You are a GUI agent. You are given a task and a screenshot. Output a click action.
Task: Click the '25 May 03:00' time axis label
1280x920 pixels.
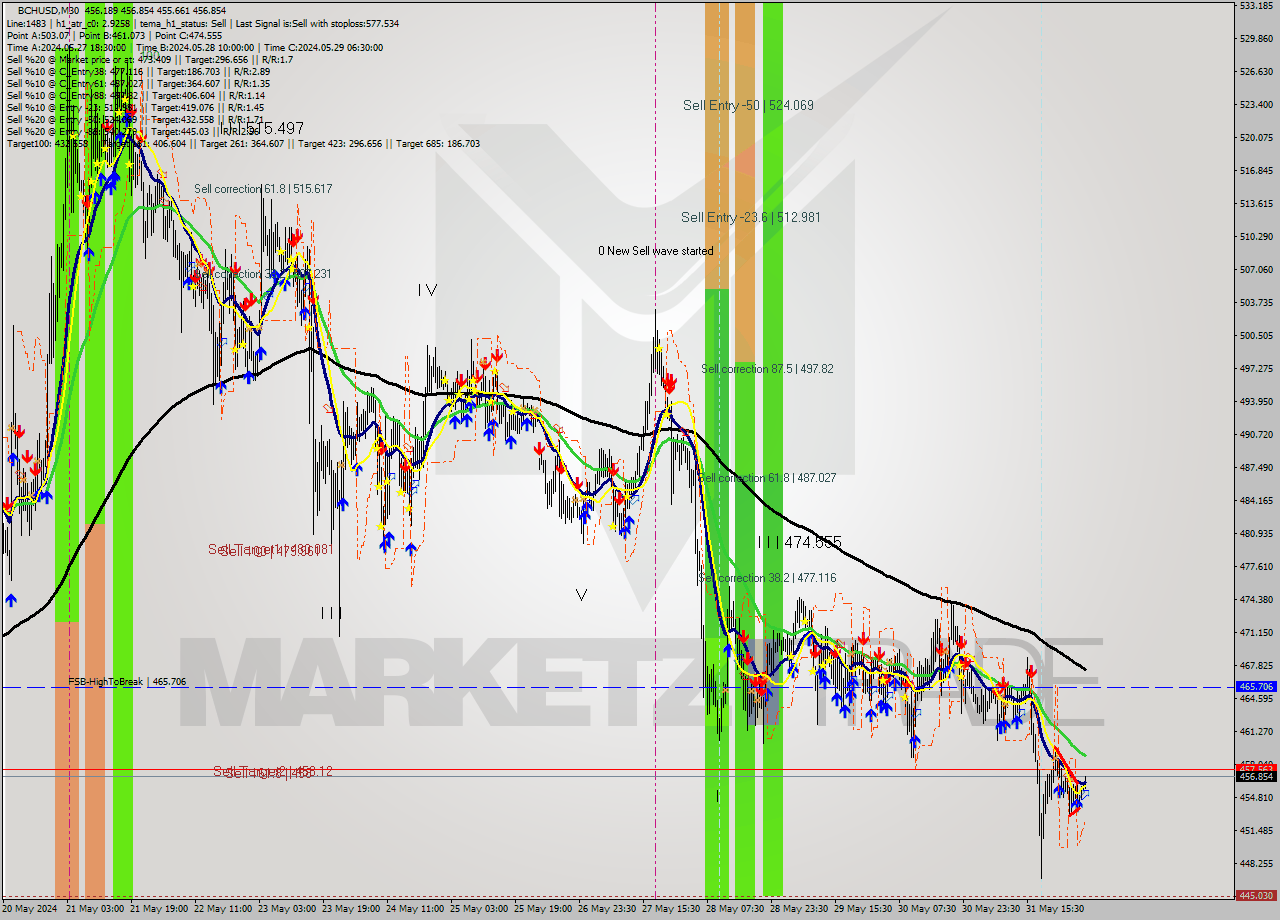[x=479, y=909]
